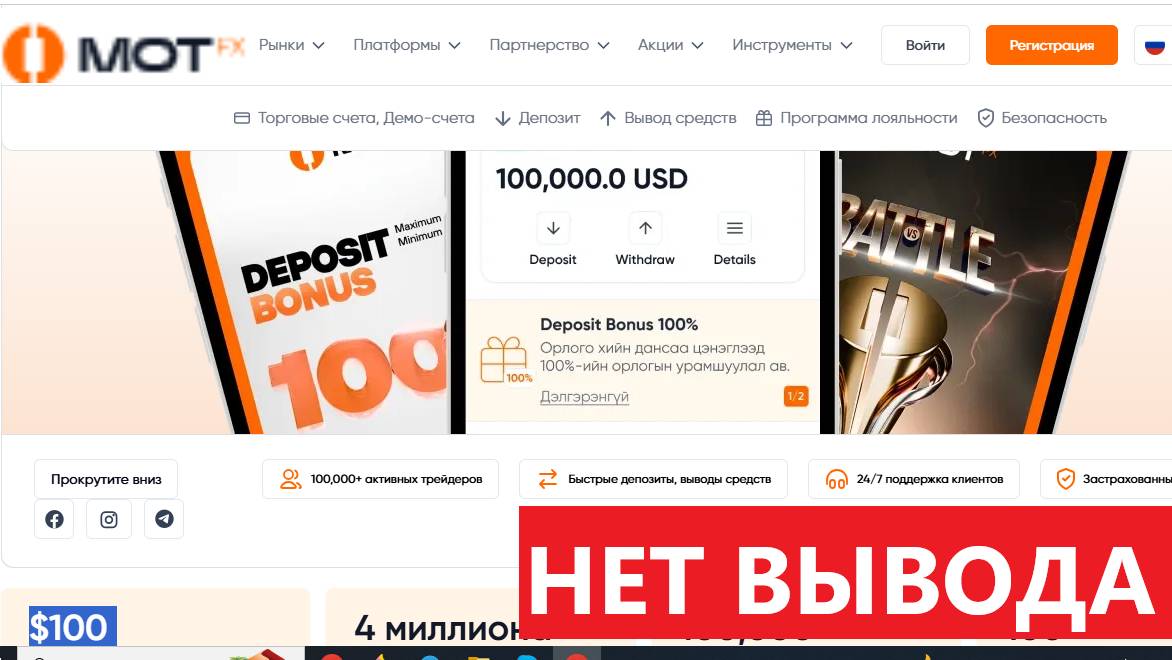Open the Facebook social icon
Image resolution: width=1172 pixels, height=660 pixels.
coord(54,519)
